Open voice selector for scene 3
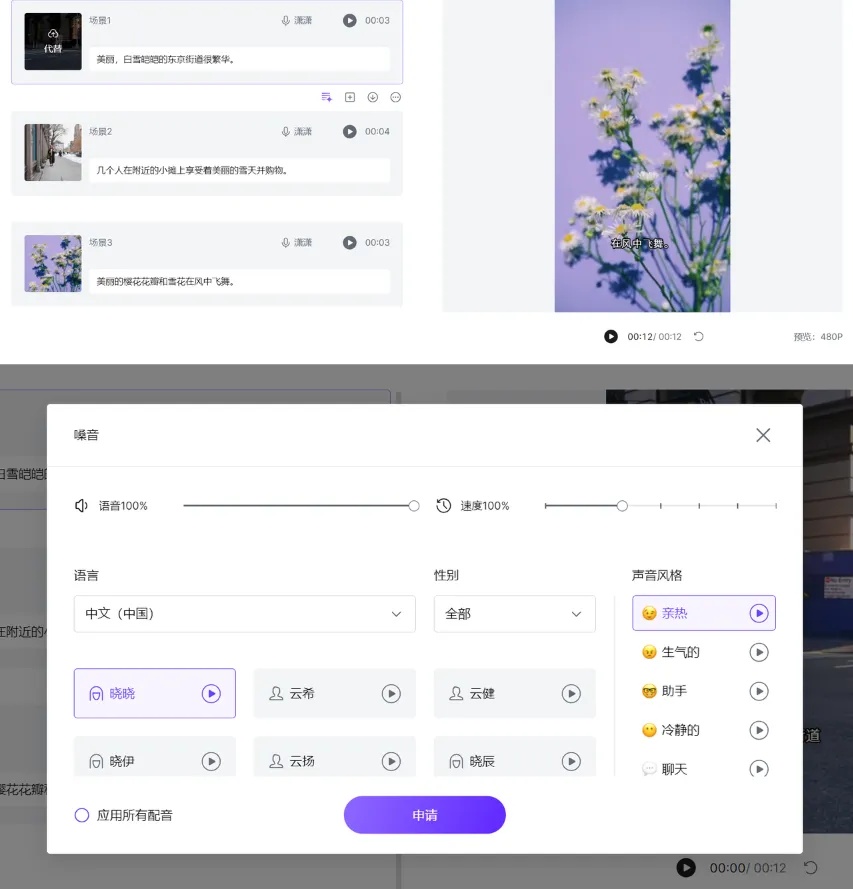The width and height of the screenshot is (853, 889). tap(297, 243)
